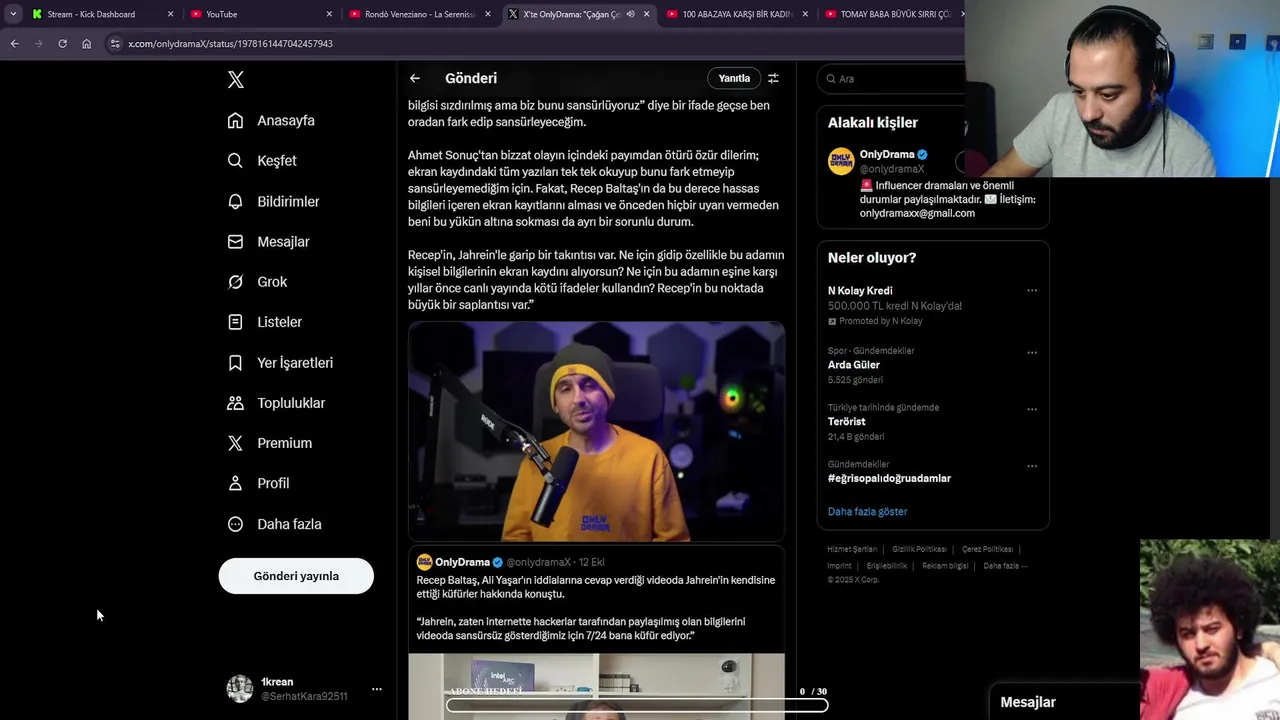
Task: Open options for N Kolay Kredi
Action: pyautogui.click(x=1032, y=291)
